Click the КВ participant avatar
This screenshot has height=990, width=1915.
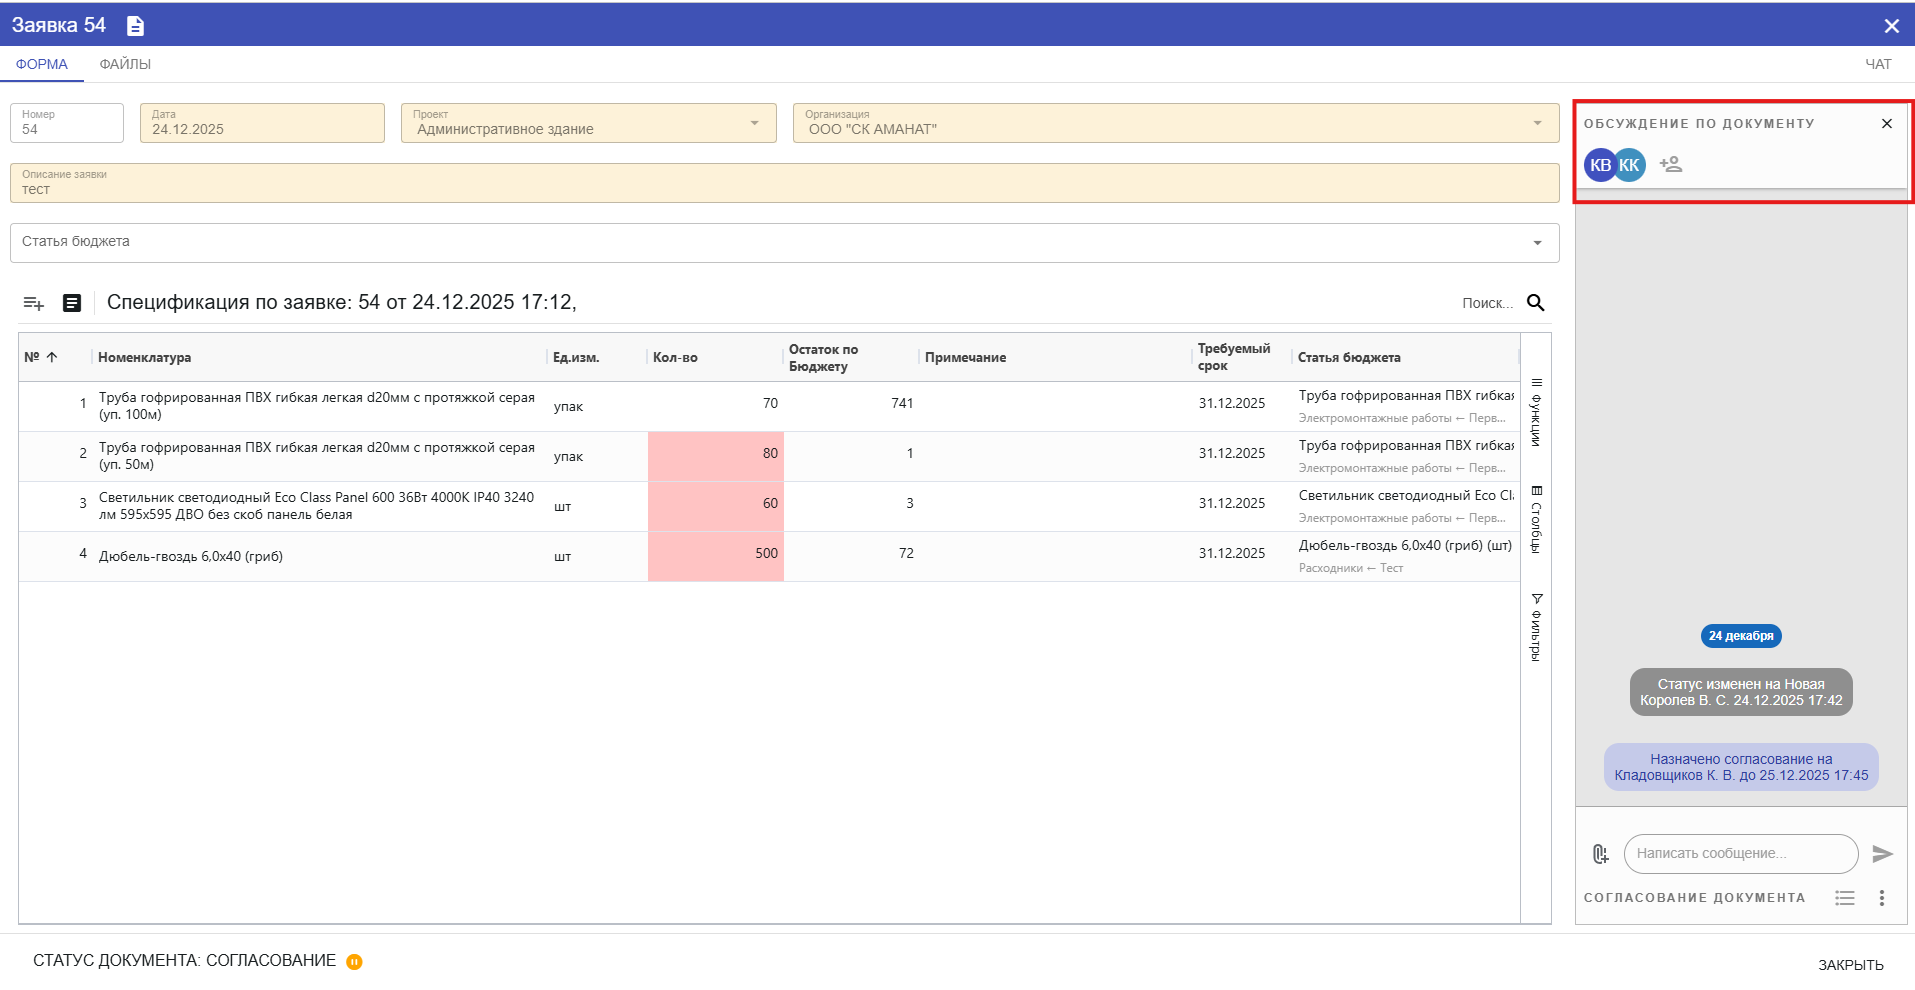tap(1599, 165)
